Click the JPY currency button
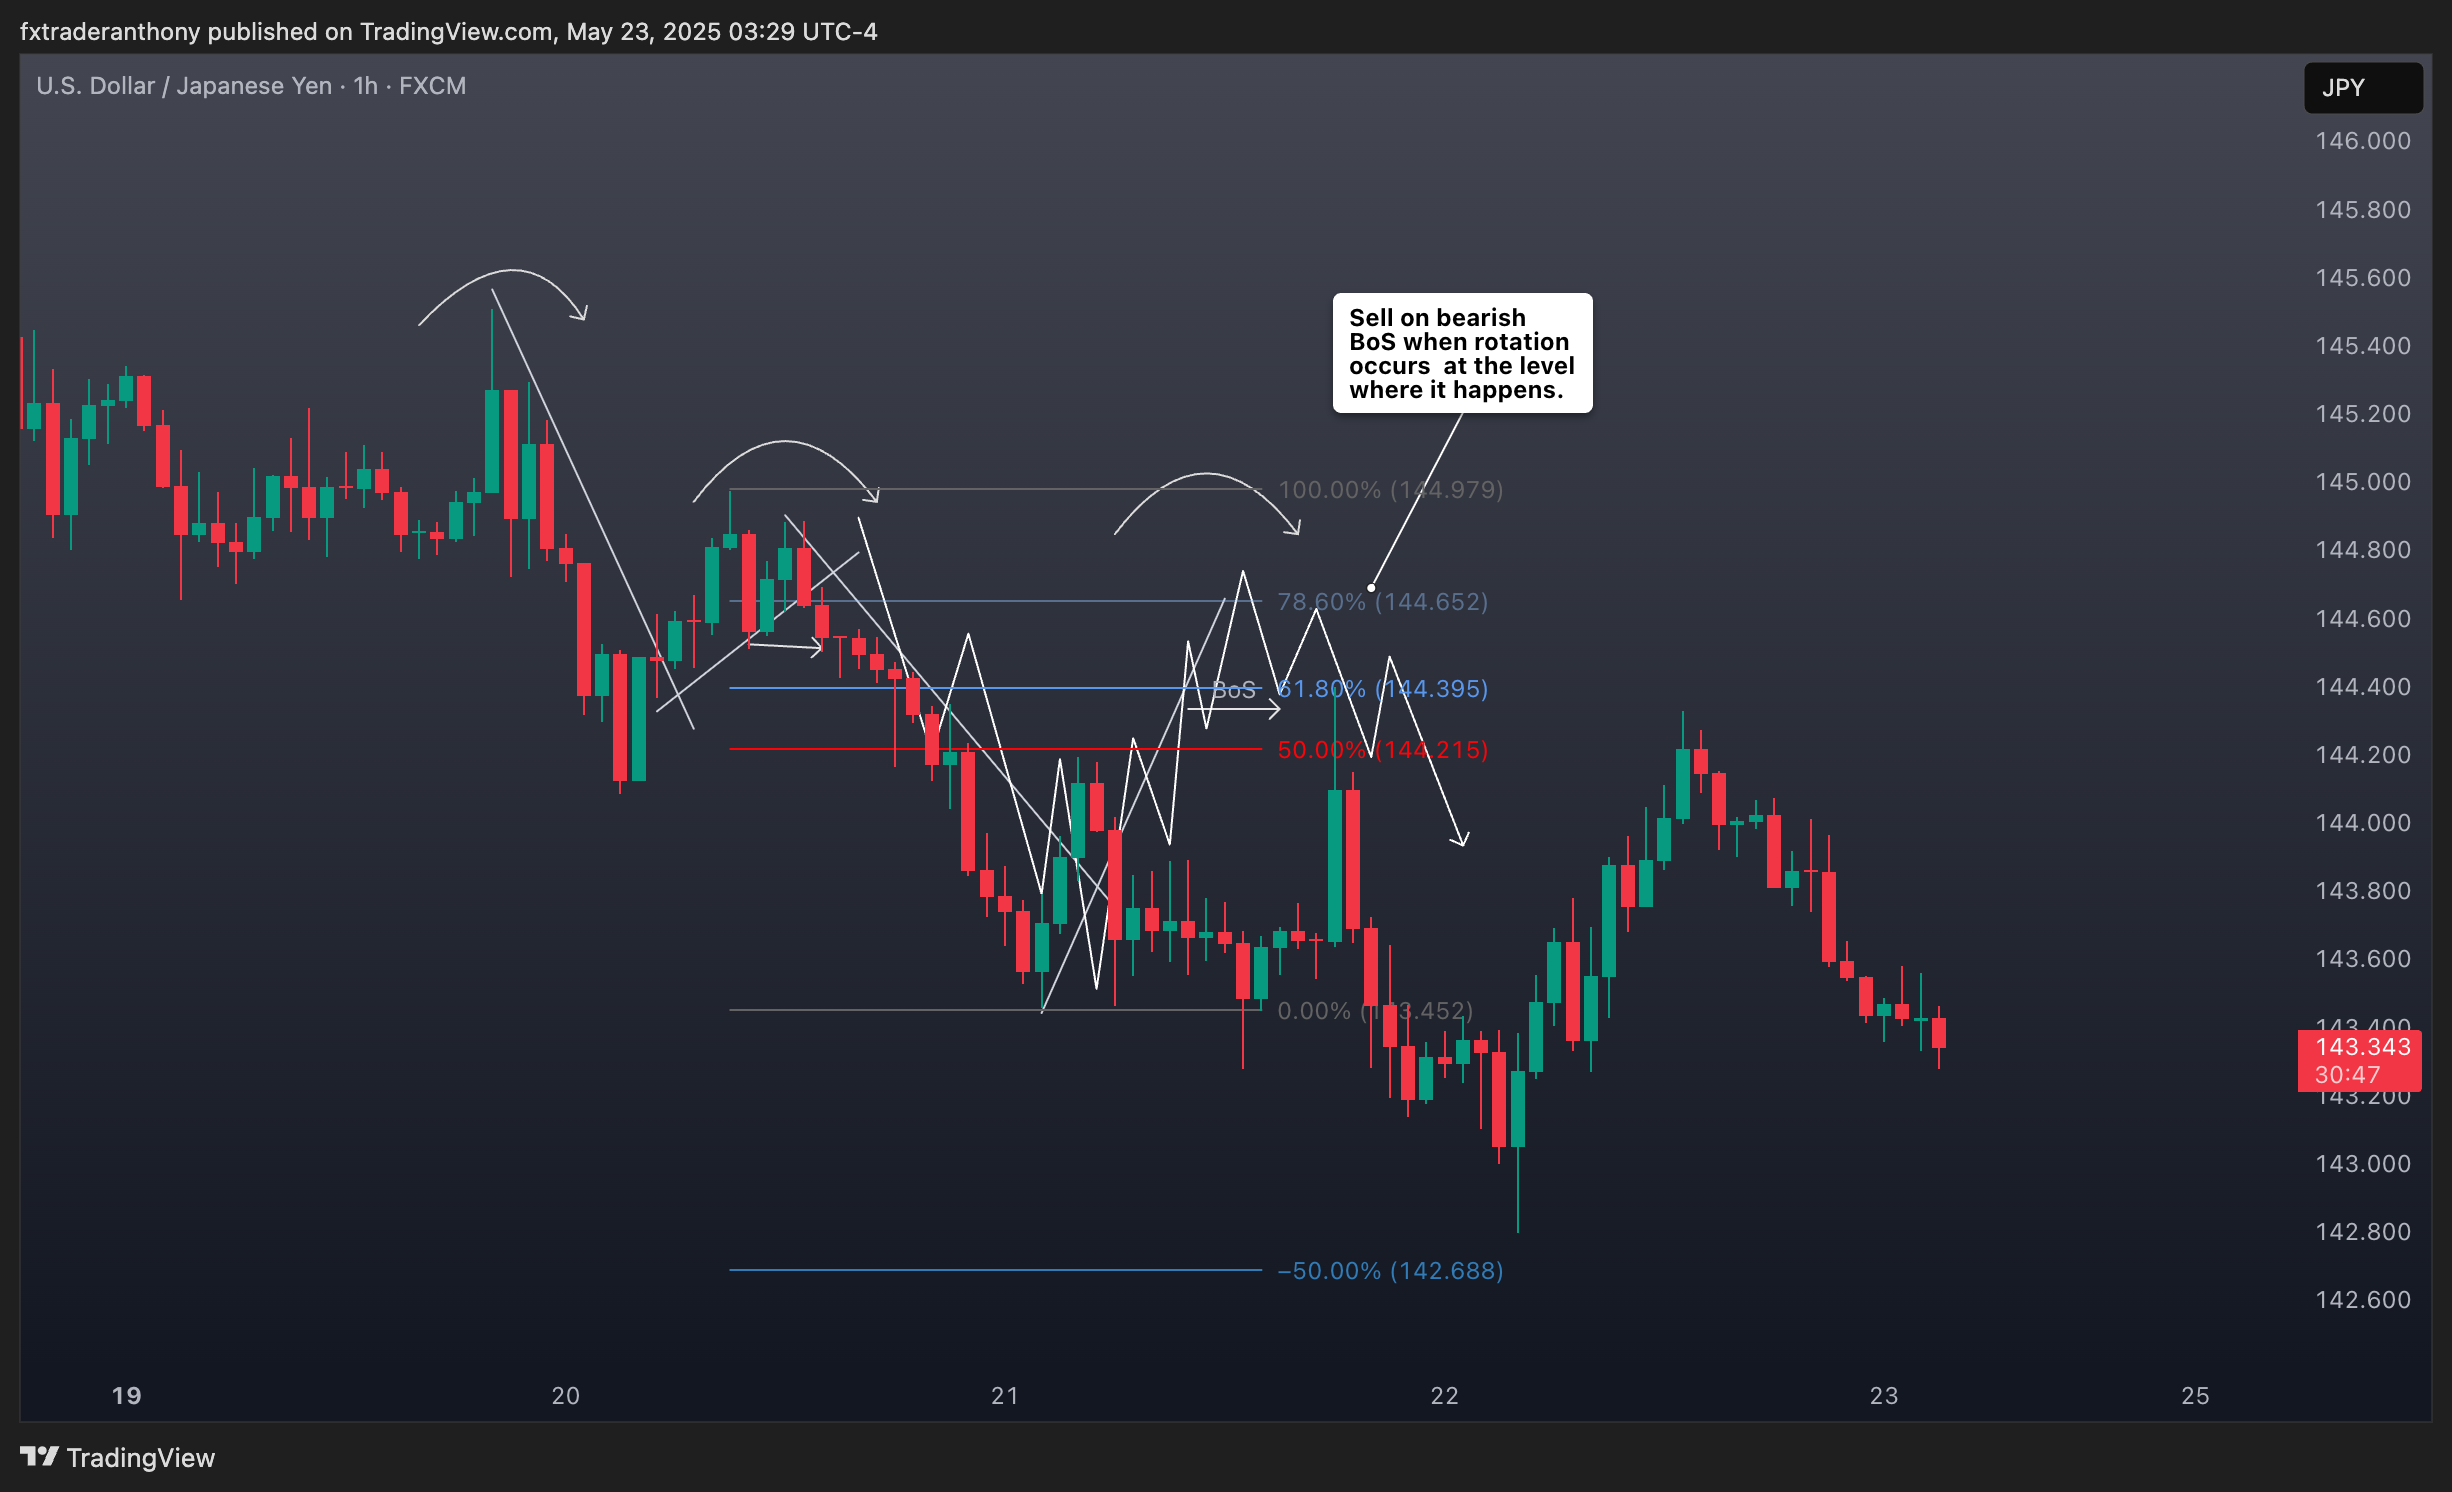This screenshot has width=2452, height=1492. pos(2362,88)
